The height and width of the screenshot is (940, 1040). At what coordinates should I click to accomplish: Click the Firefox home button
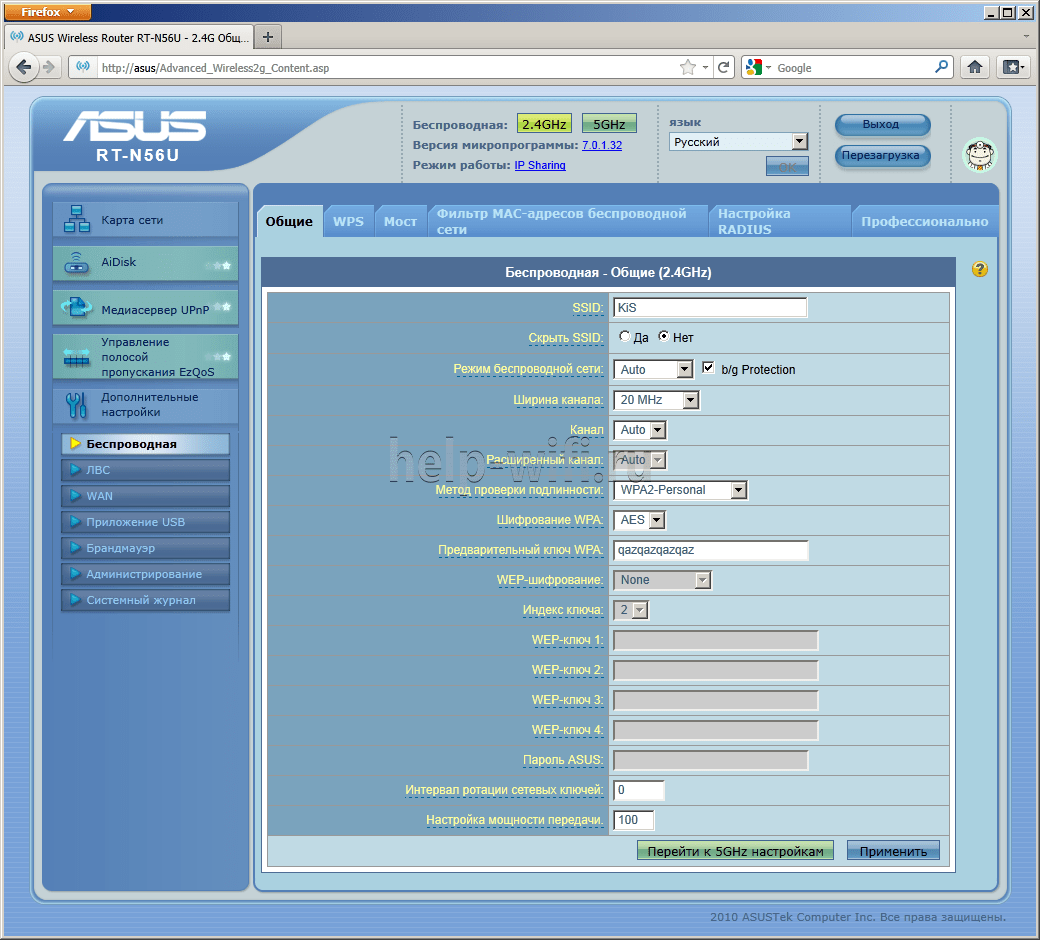[975, 67]
